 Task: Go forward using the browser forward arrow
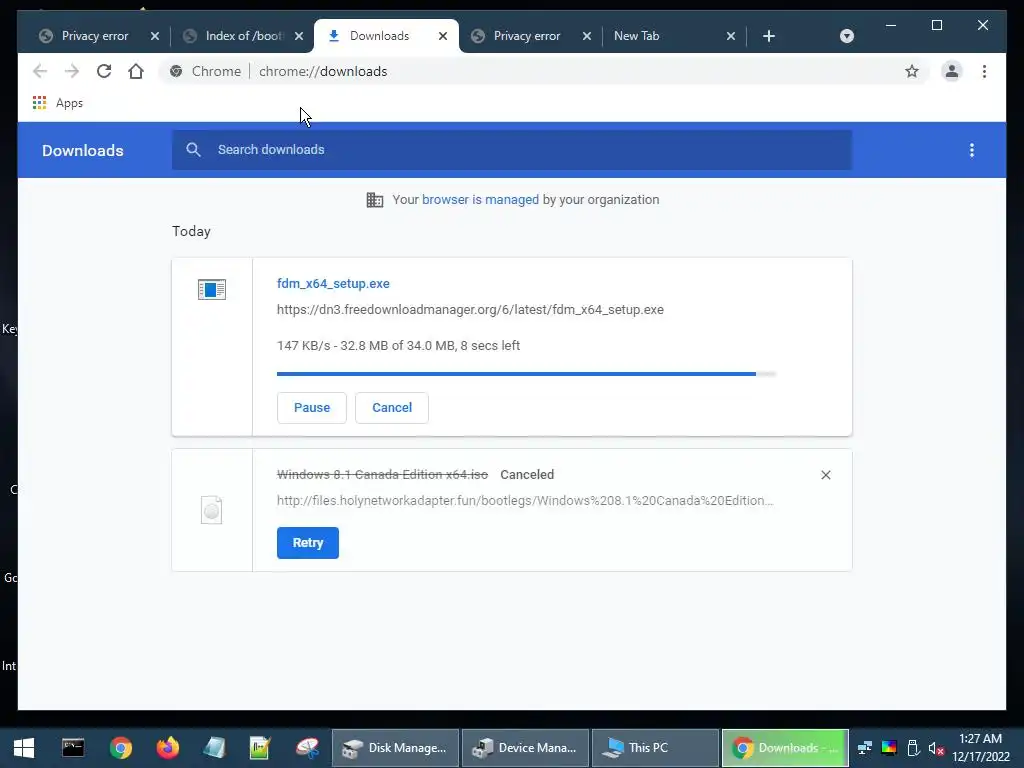[72, 71]
